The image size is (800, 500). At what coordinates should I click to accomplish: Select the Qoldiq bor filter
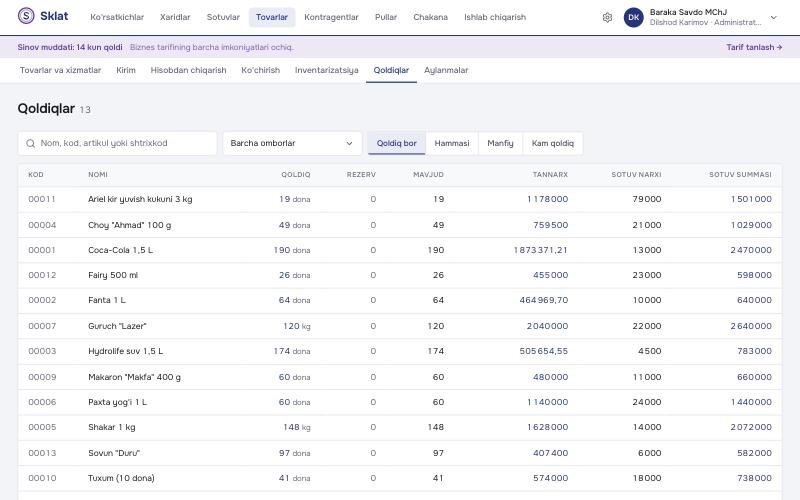(396, 143)
